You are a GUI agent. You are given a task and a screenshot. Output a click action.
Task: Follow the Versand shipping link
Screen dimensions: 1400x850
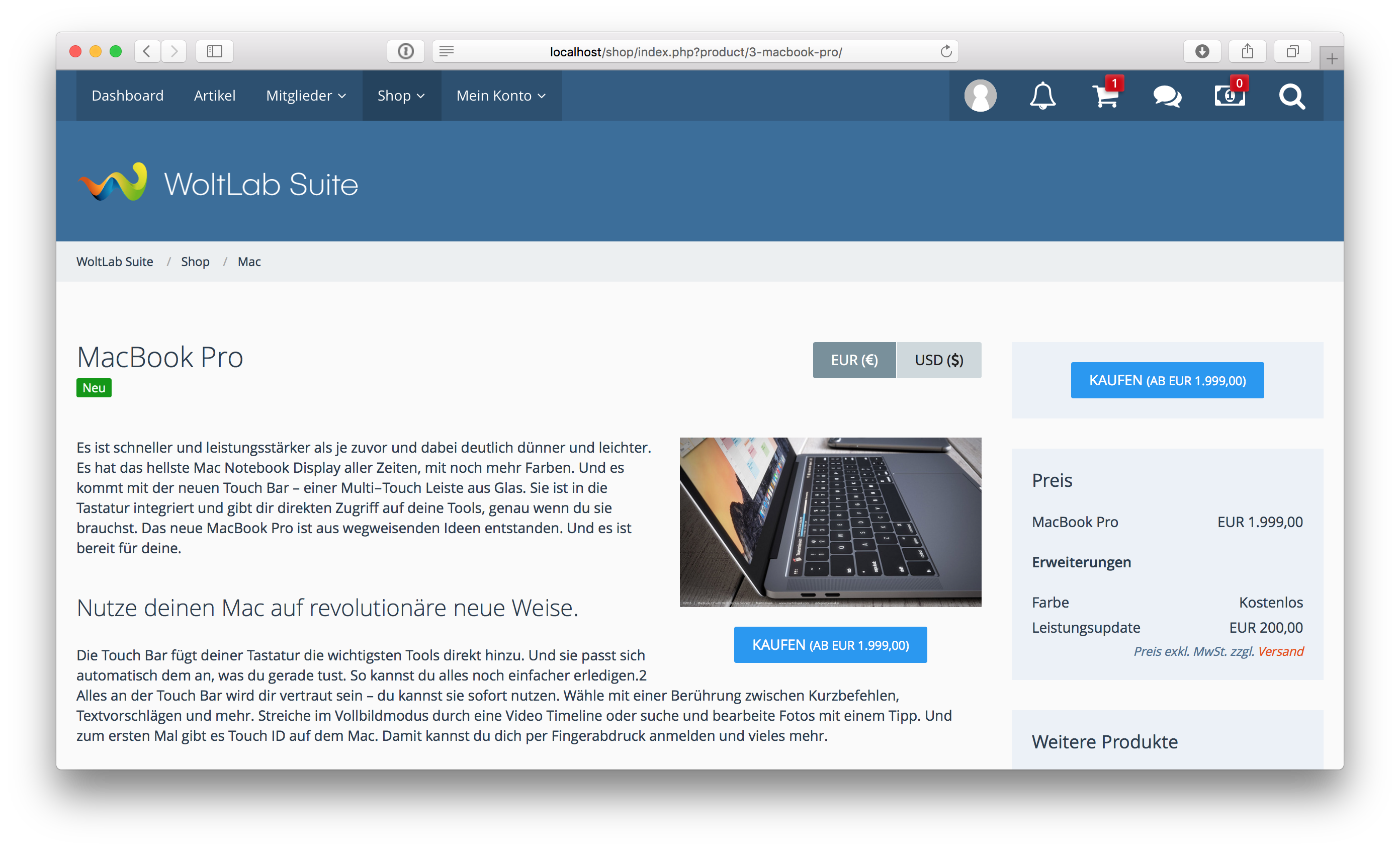click(x=1281, y=651)
